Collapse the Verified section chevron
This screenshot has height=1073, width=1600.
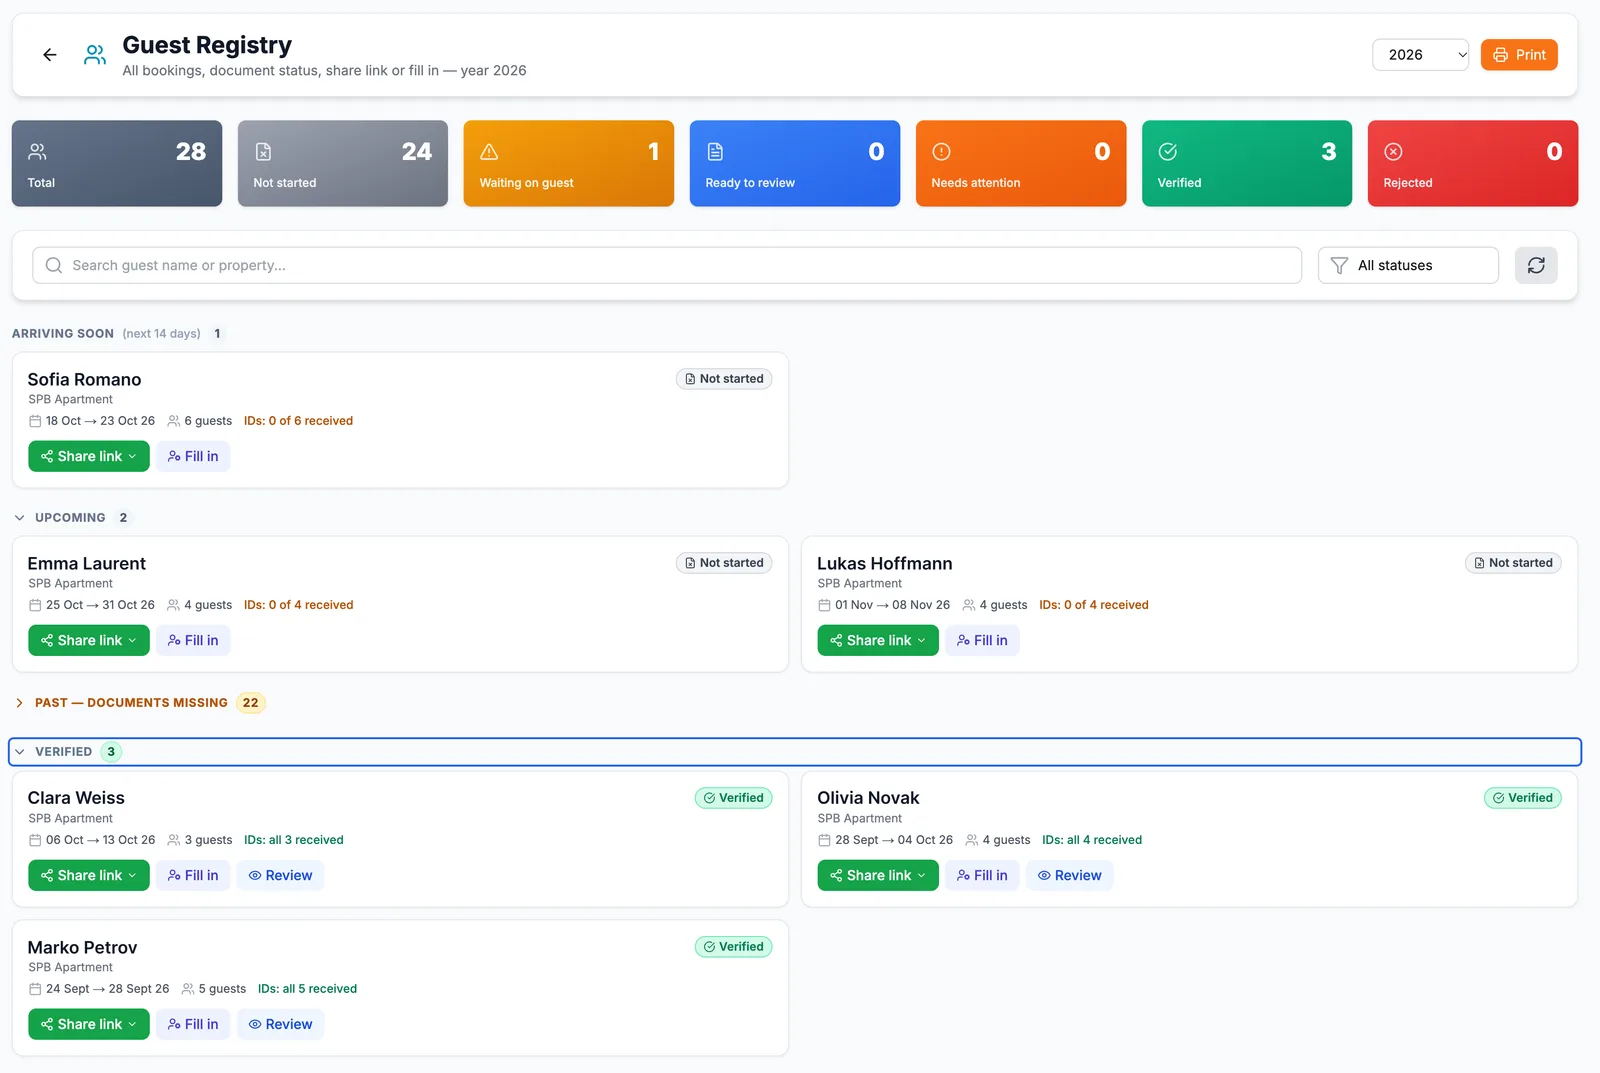tap(19, 752)
